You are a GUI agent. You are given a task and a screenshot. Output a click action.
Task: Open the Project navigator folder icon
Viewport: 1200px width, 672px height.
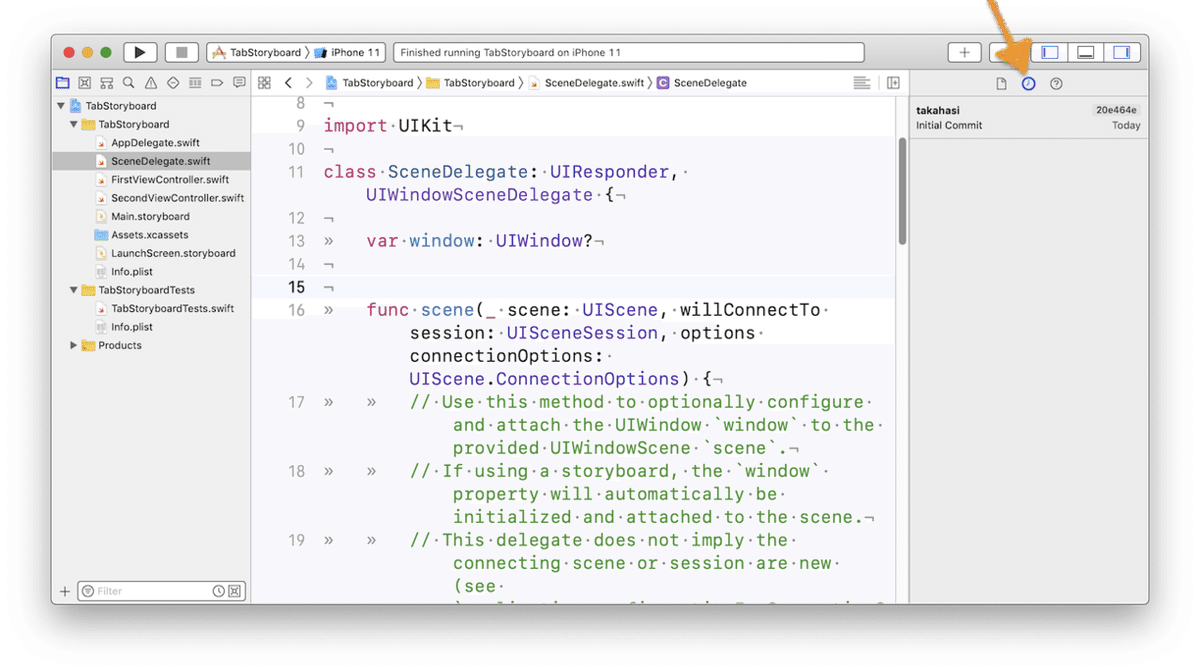63,83
